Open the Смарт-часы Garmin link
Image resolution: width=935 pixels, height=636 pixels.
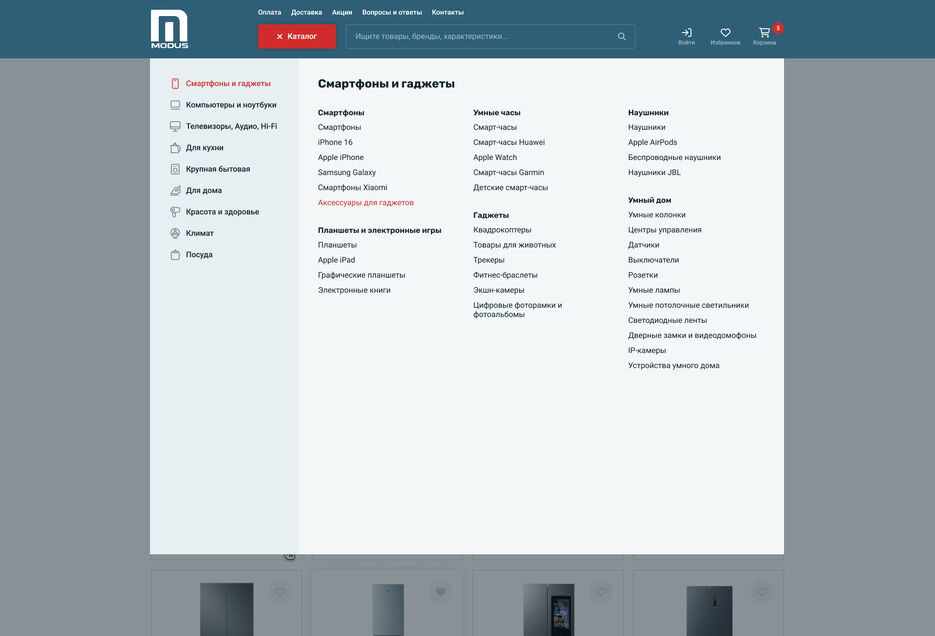point(509,172)
